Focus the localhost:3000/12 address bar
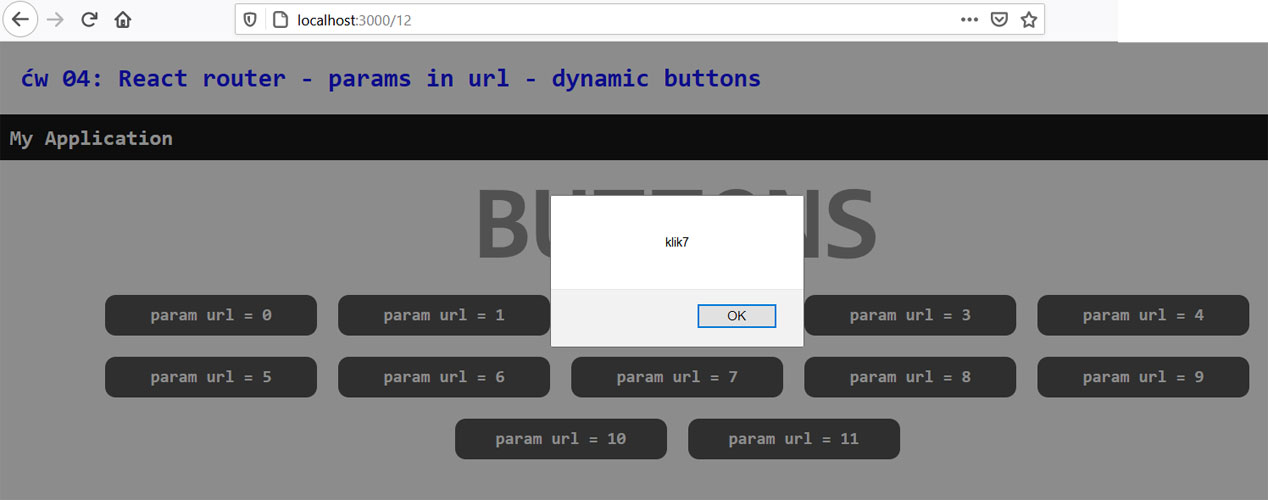This screenshot has height=500, width=1268. pyautogui.click(x=600, y=19)
